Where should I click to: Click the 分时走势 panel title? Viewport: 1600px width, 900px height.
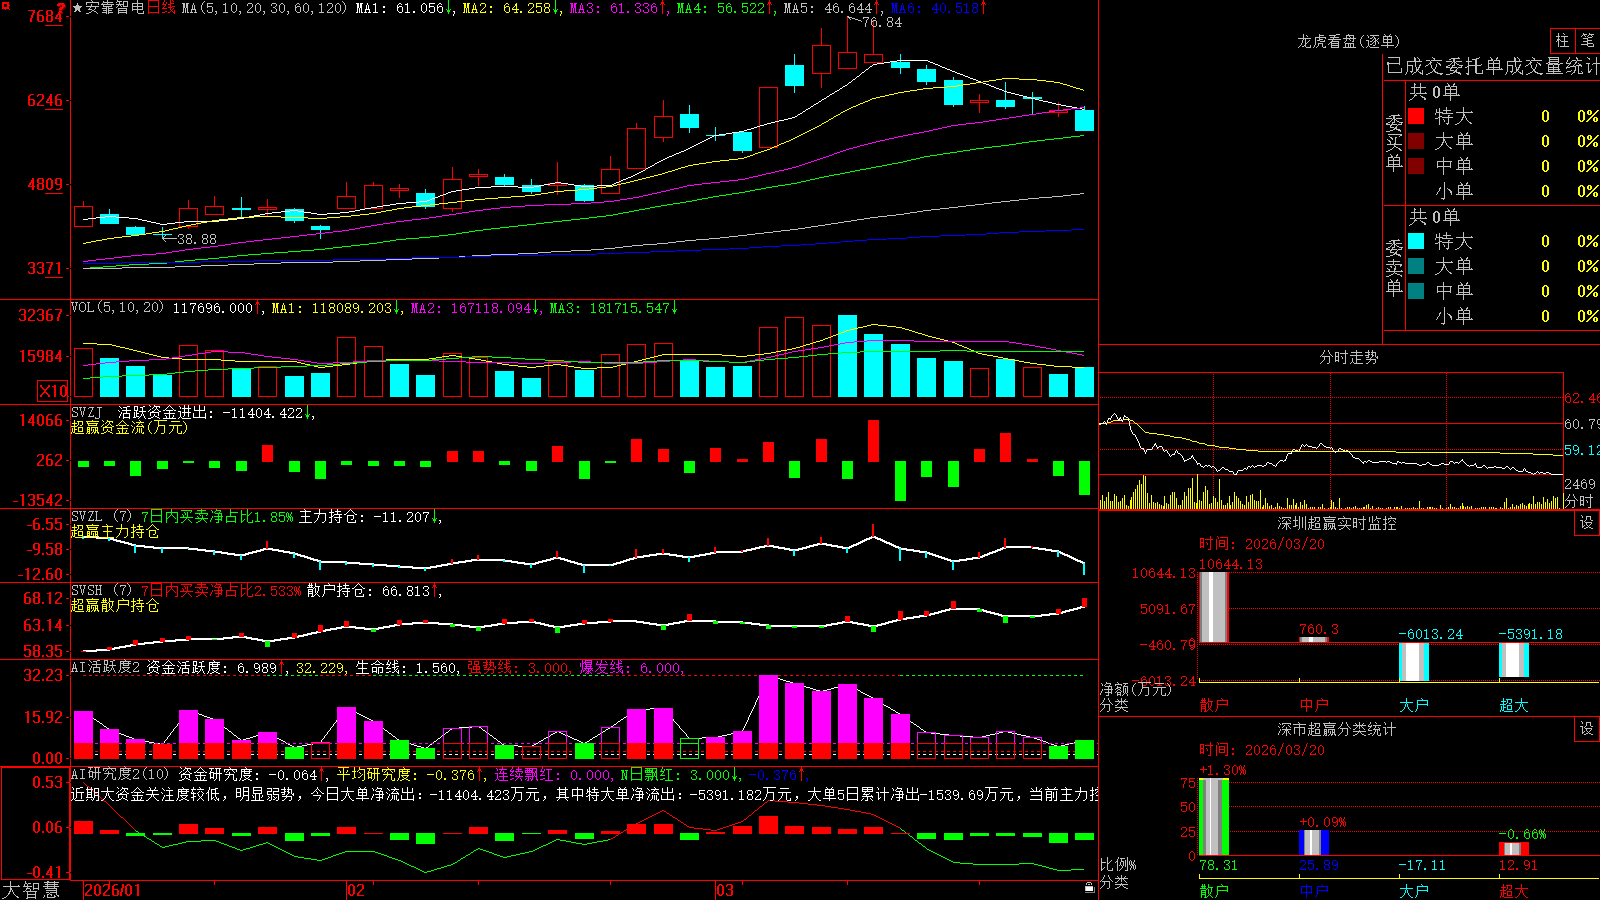[1348, 357]
